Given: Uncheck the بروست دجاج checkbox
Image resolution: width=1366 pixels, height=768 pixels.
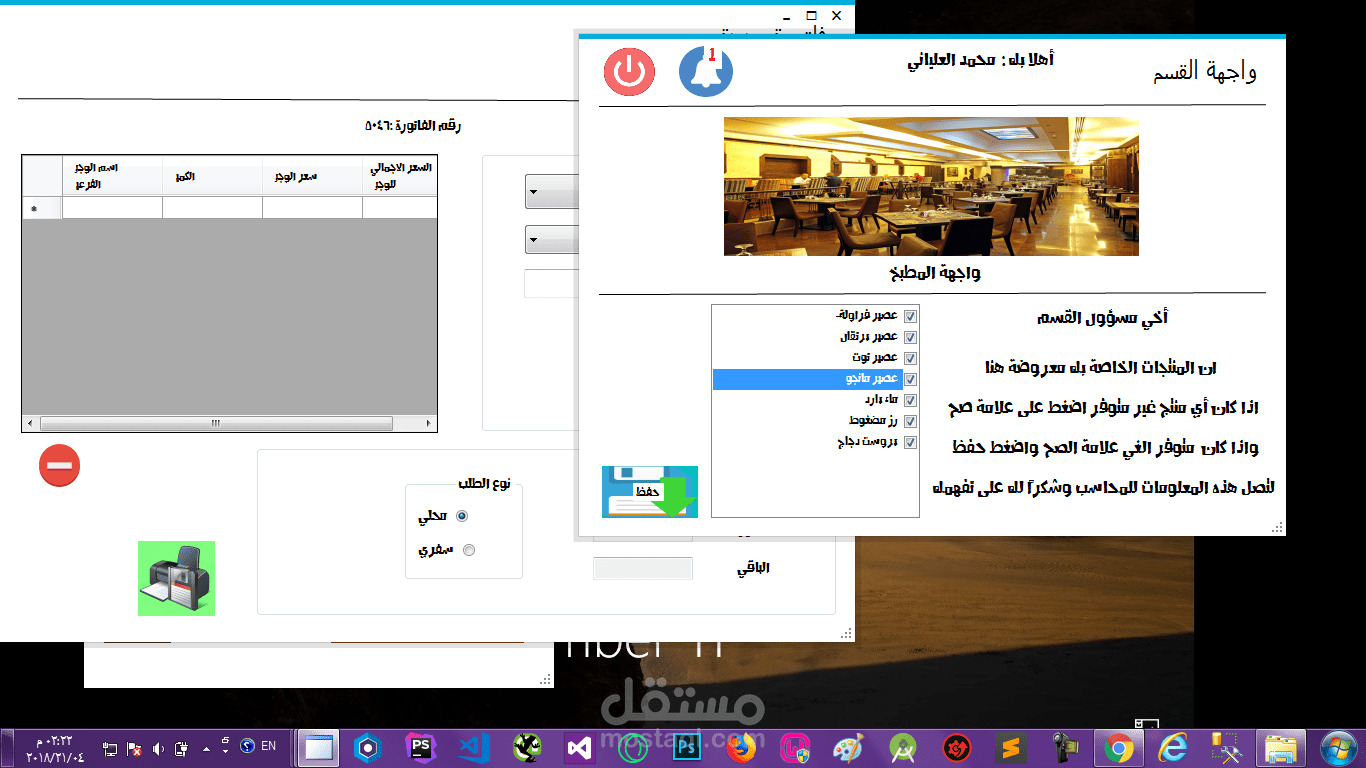Looking at the screenshot, I should [x=910, y=442].
